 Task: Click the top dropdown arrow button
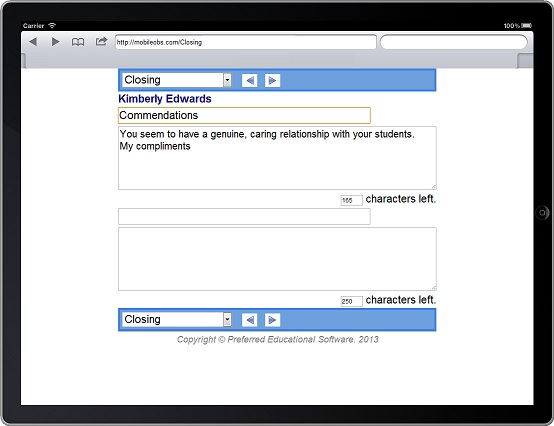coord(228,80)
